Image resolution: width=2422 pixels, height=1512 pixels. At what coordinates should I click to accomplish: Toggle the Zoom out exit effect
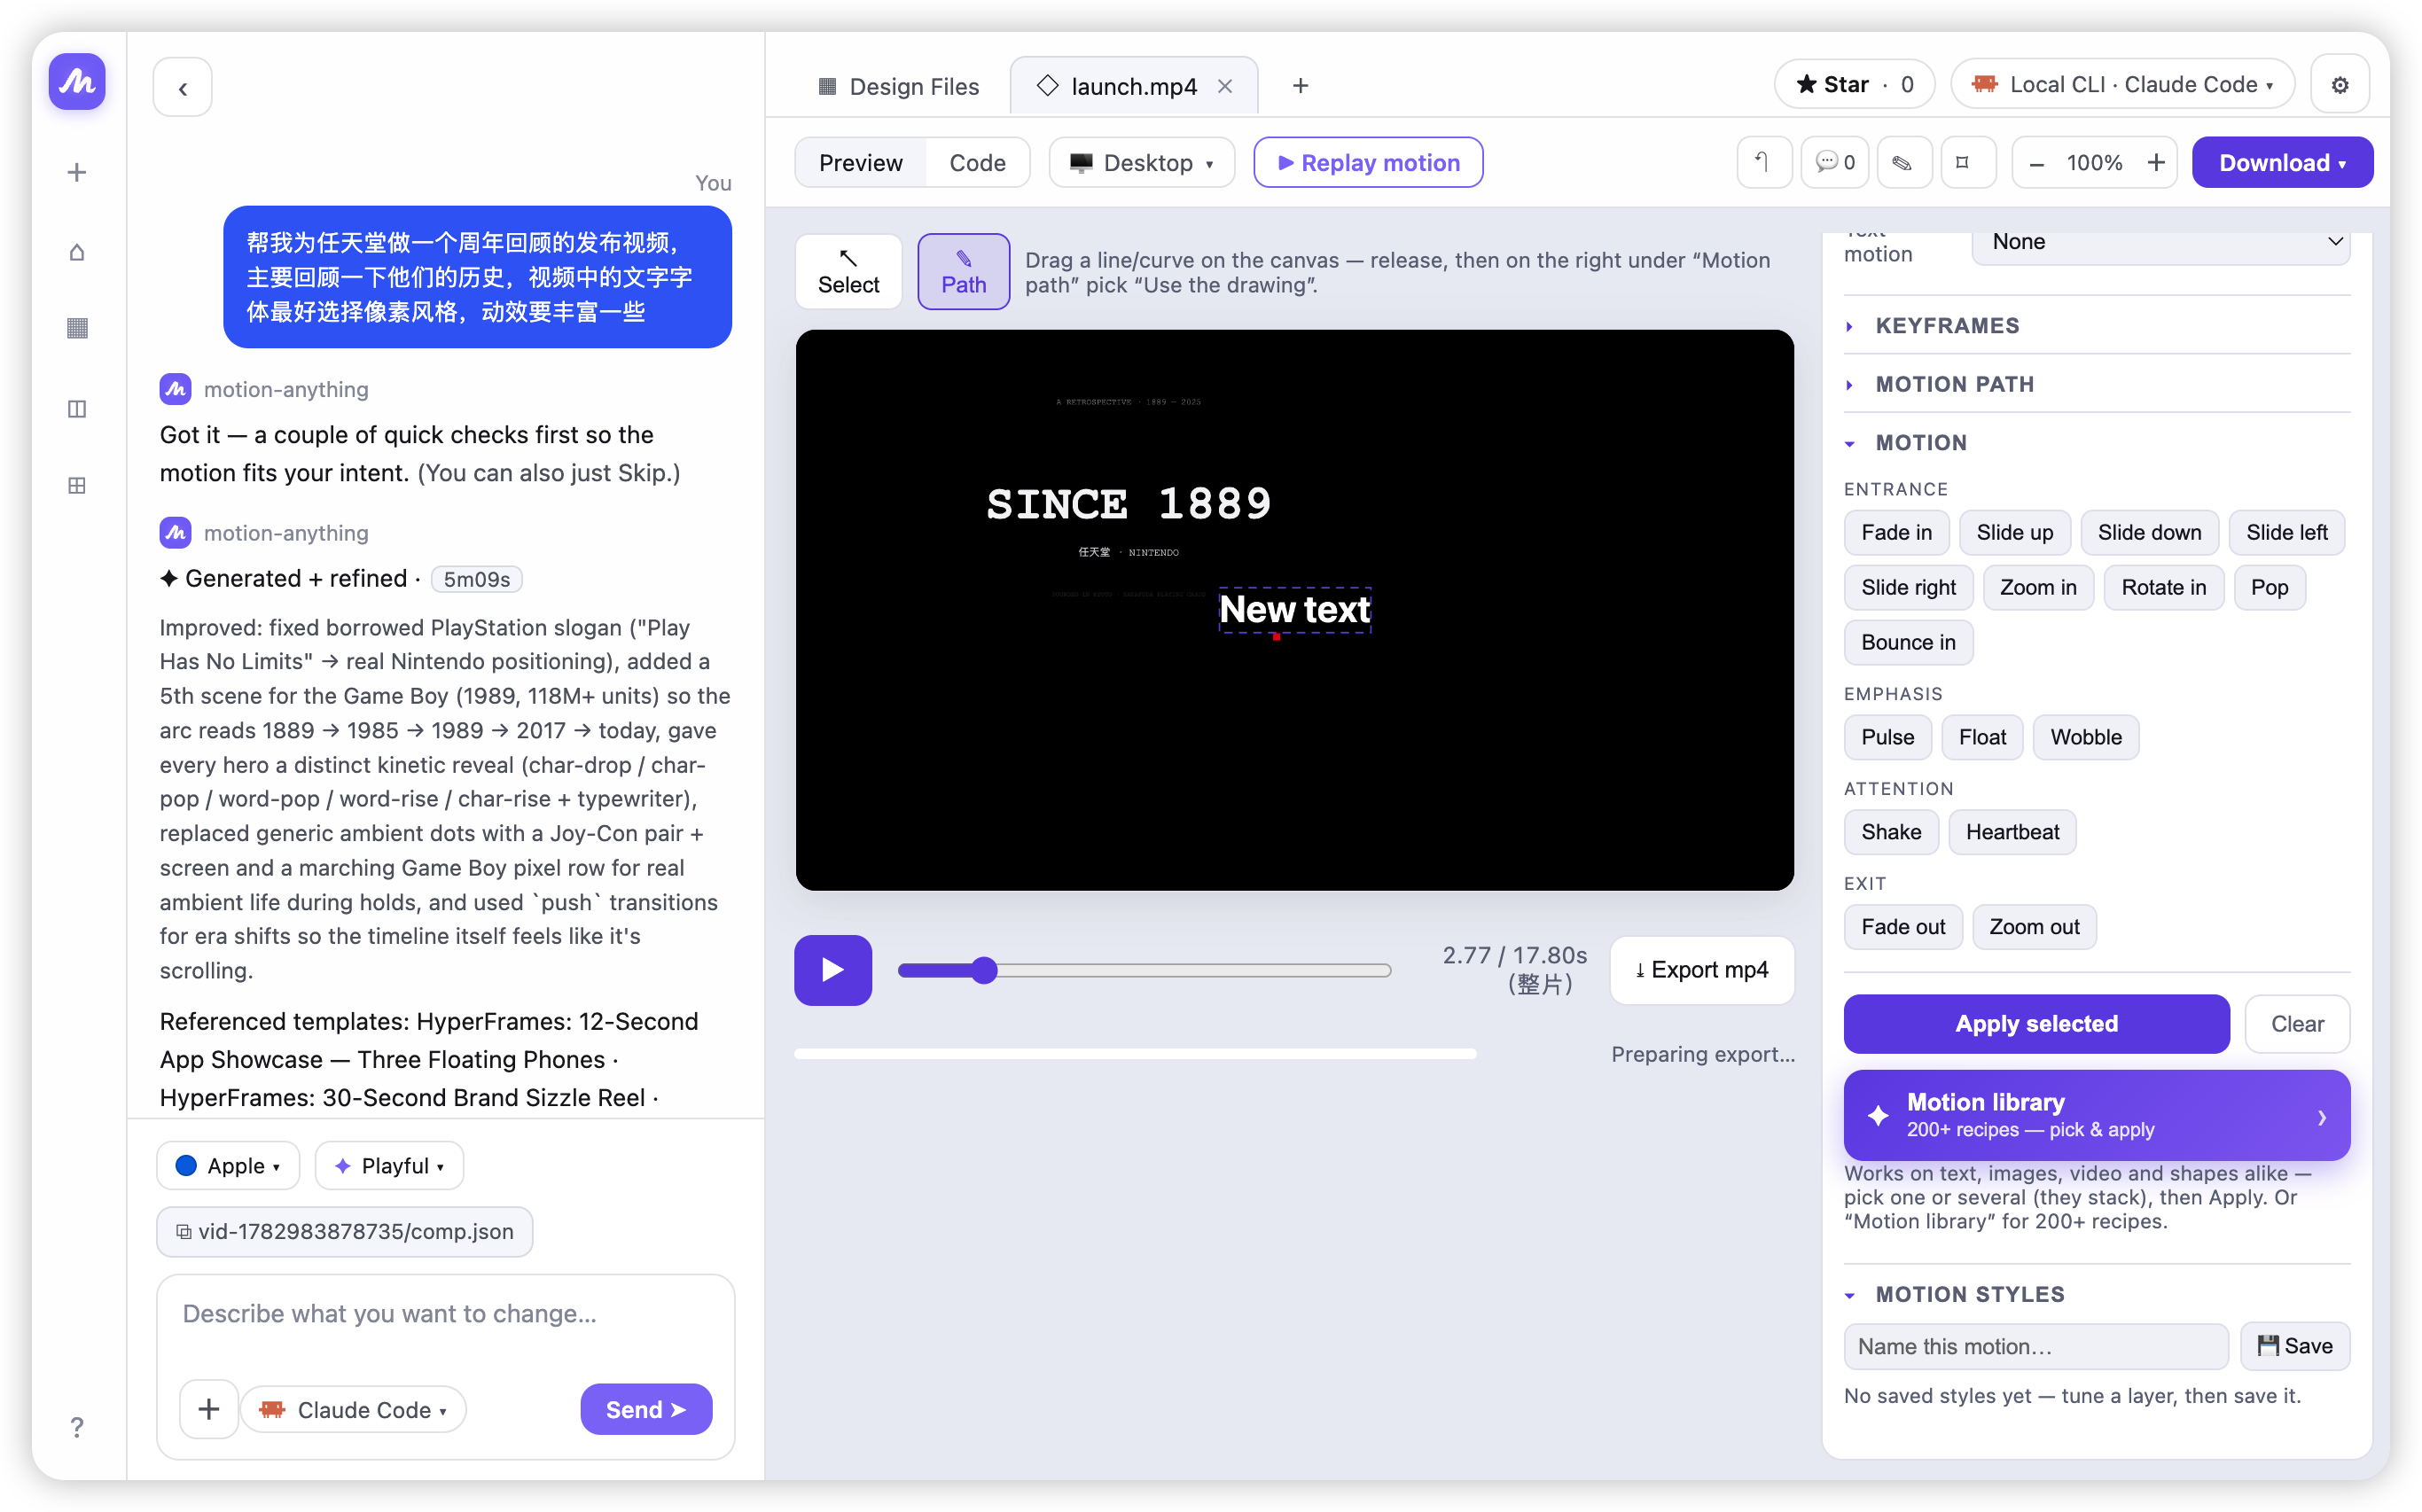click(2034, 927)
